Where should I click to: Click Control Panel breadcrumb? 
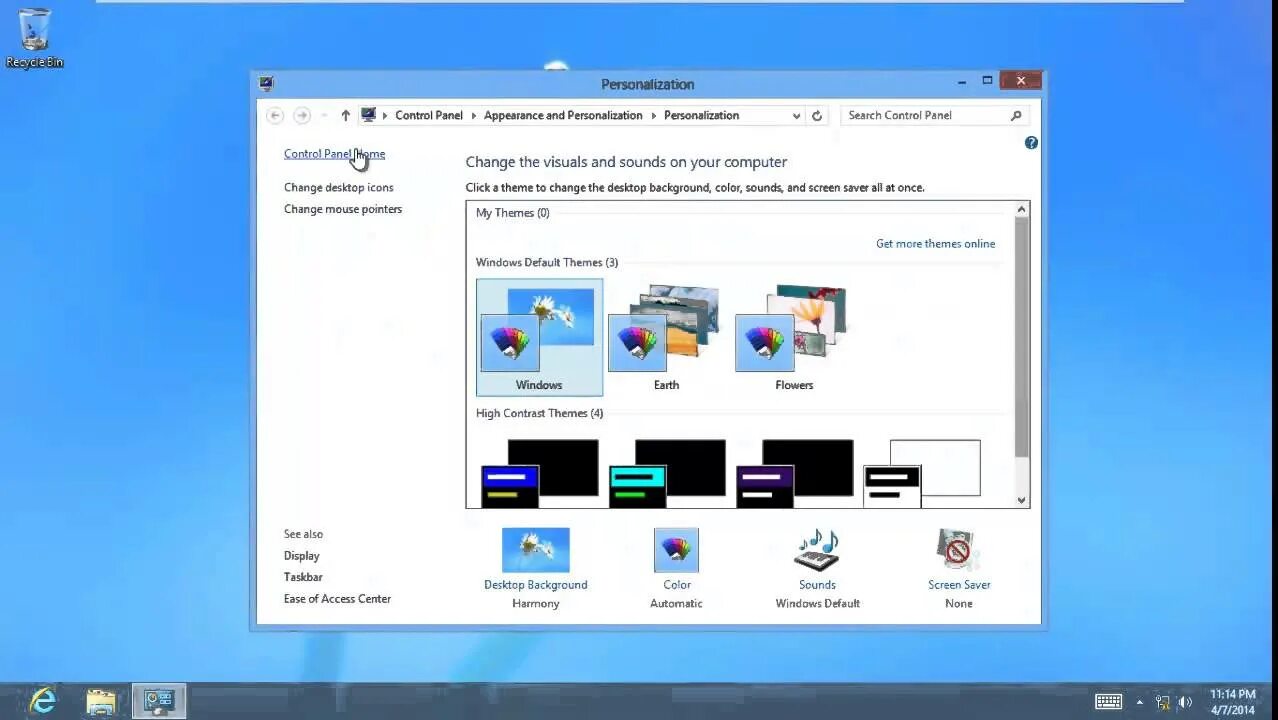click(x=429, y=115)
